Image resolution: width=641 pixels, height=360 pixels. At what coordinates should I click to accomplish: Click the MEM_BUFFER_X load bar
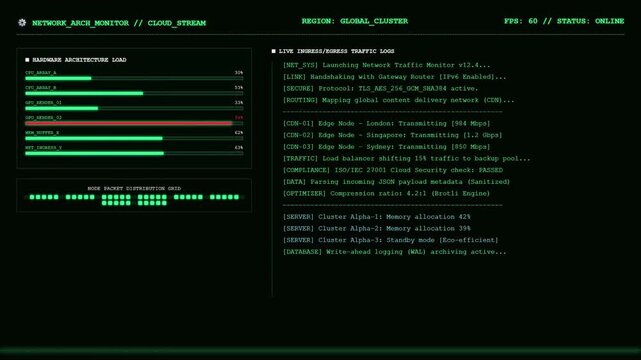coord(134,138)
